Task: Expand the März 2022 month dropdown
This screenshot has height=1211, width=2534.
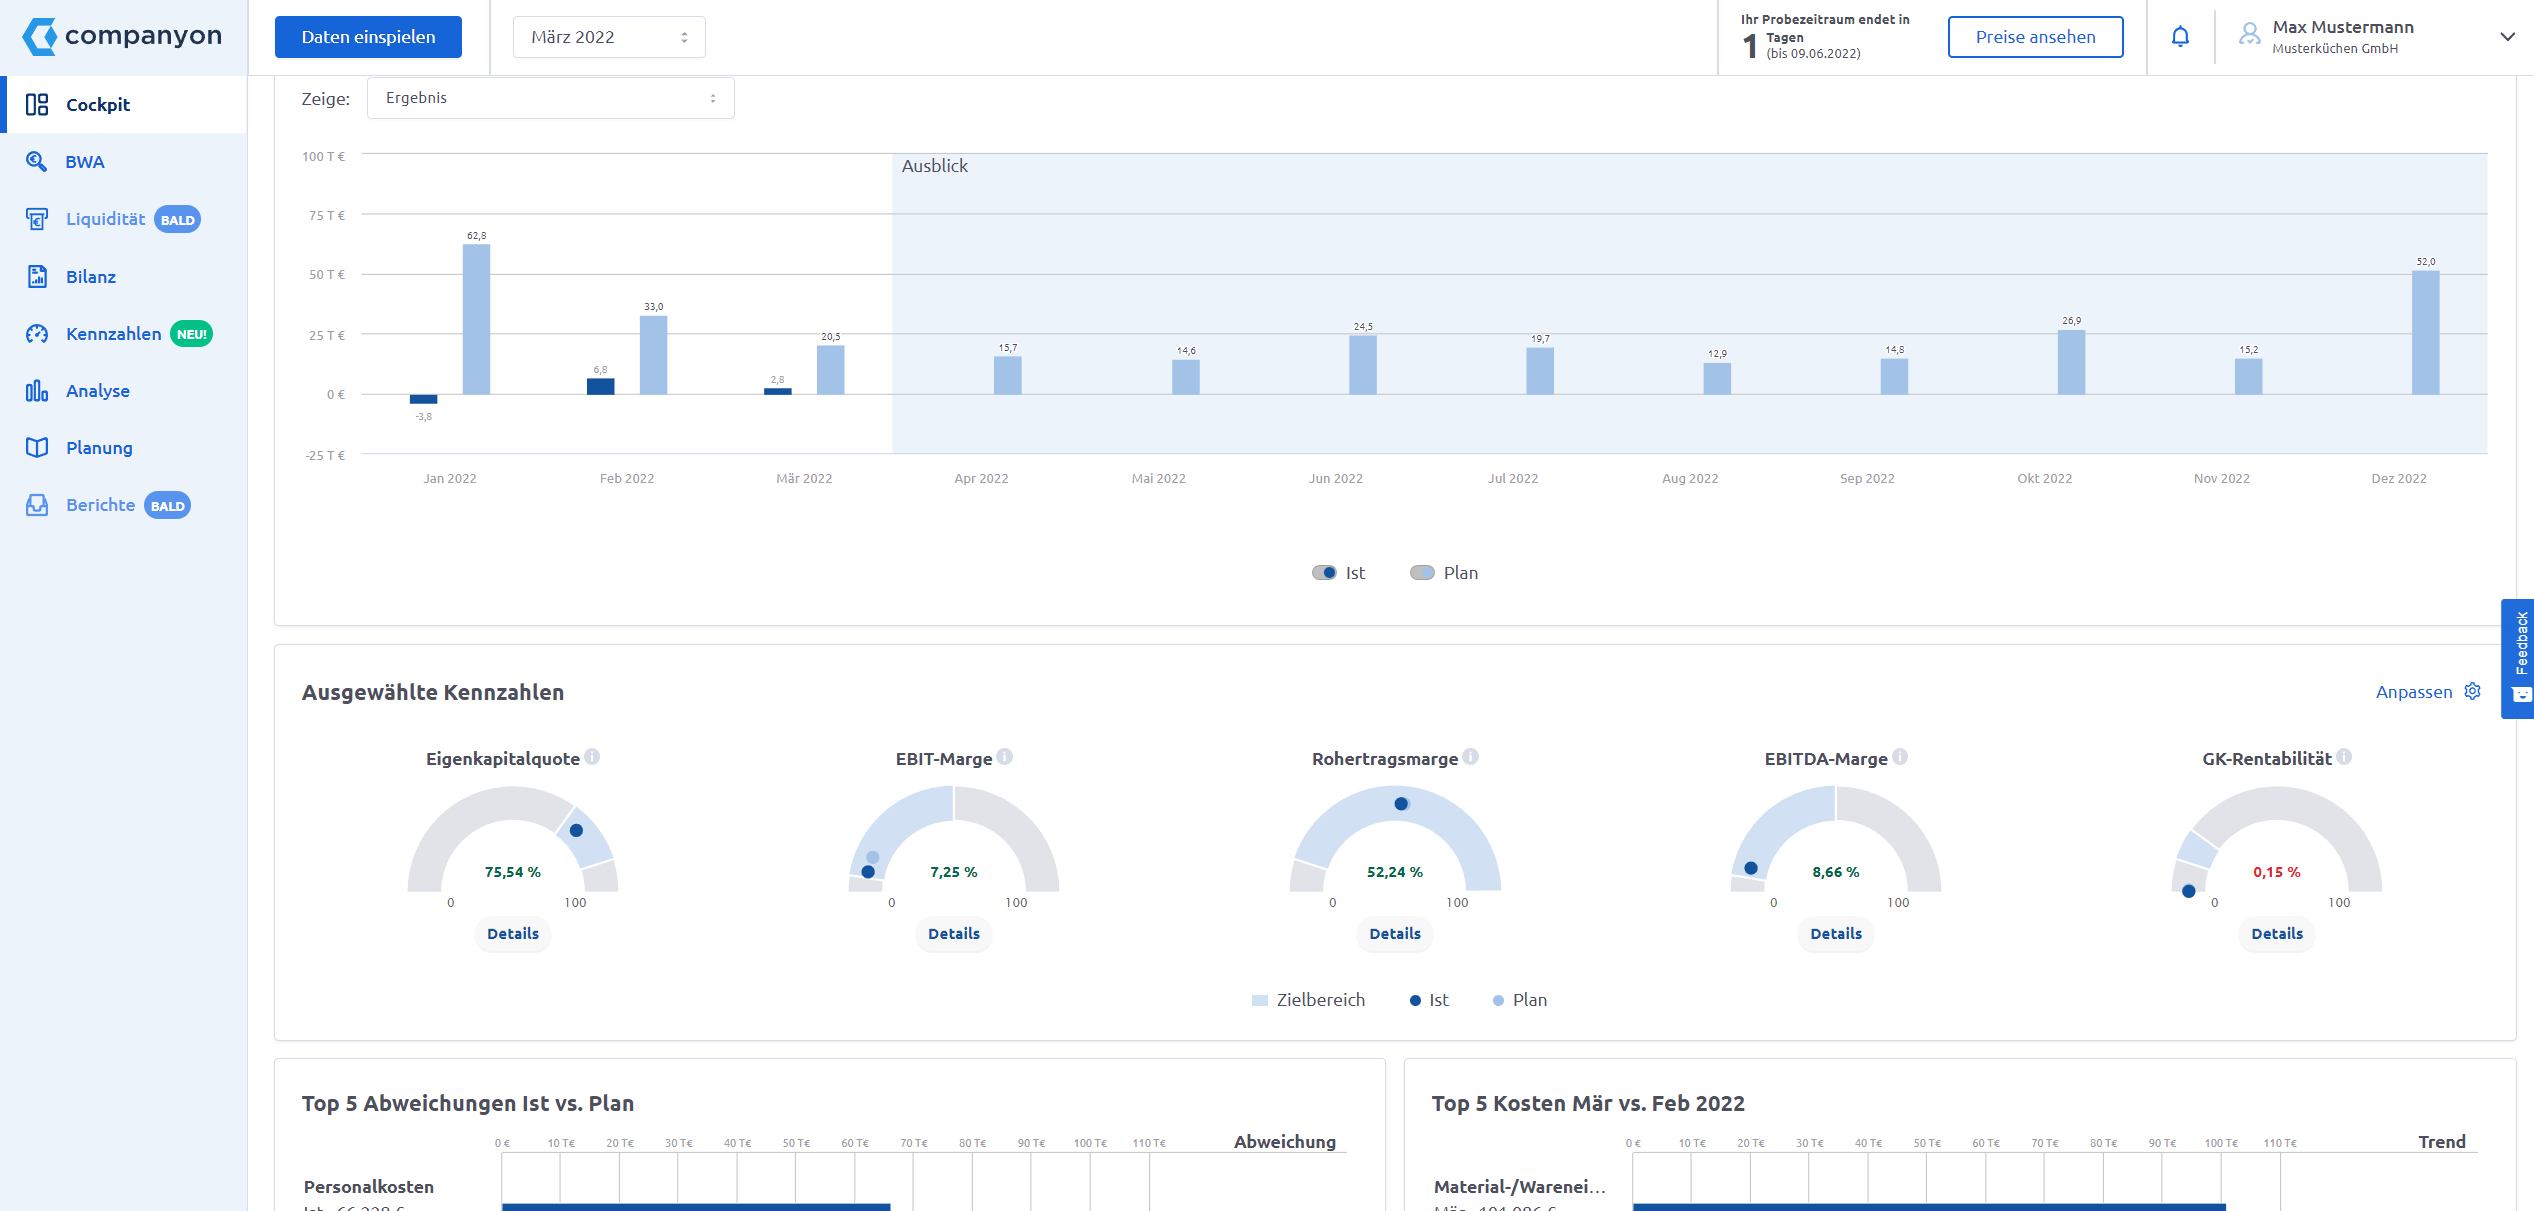Action: click(608, 36)
